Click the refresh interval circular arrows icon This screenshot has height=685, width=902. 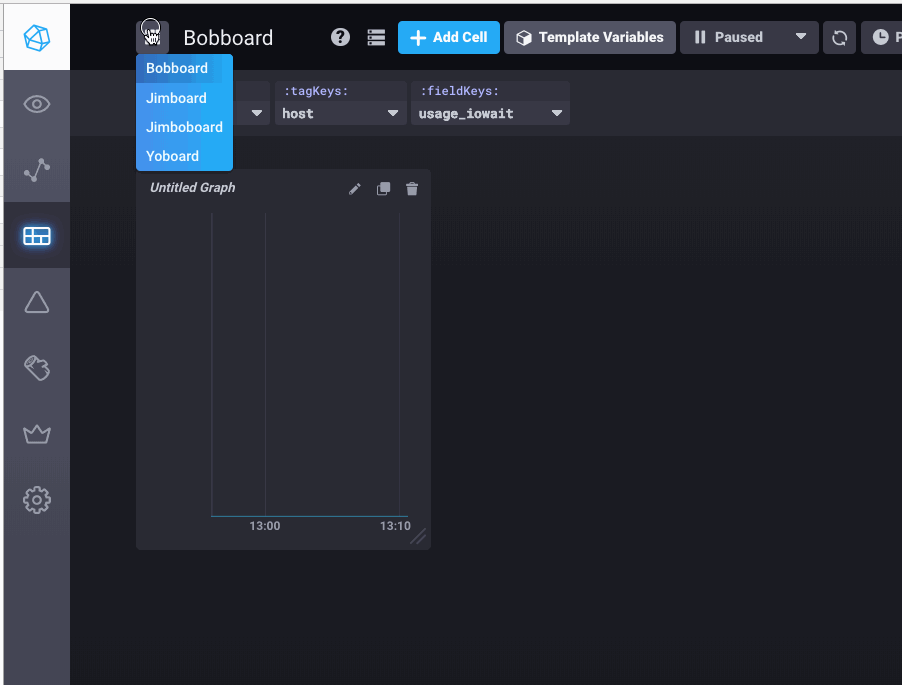click(839, 37)
